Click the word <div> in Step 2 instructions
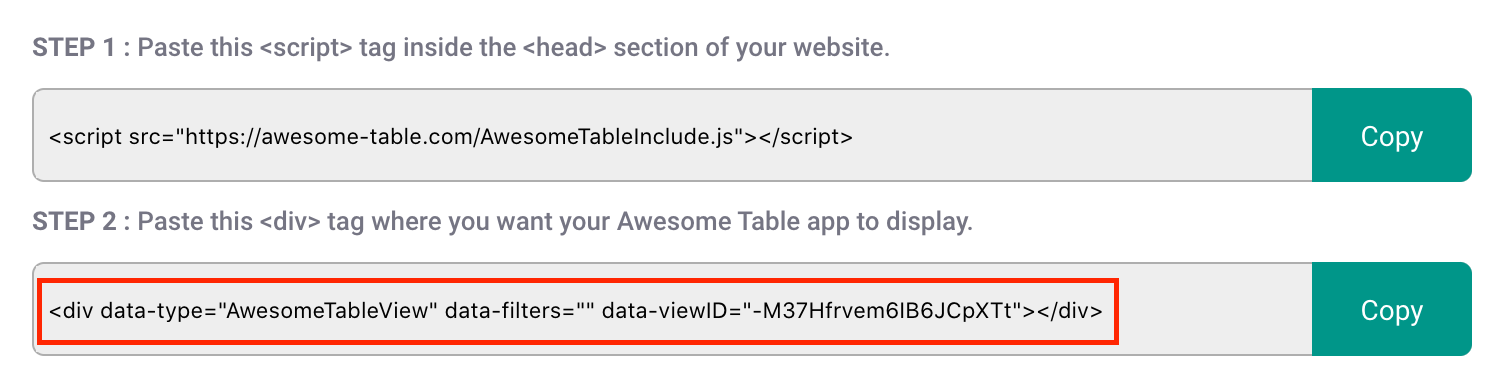 pyautogui.click(x=295, y=222)
